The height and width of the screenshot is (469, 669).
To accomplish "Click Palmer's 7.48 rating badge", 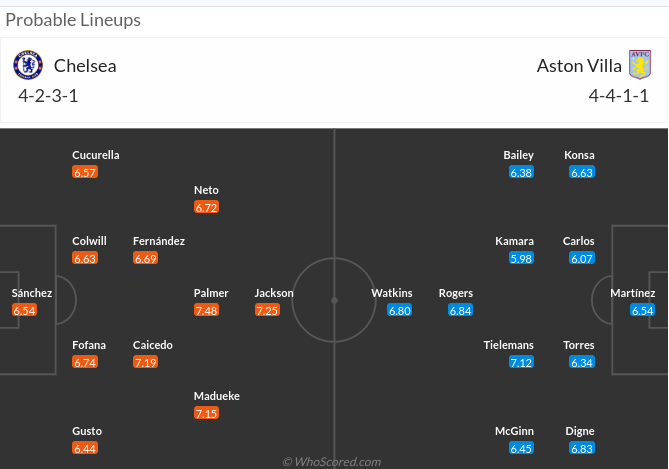I will click(206, 311).
